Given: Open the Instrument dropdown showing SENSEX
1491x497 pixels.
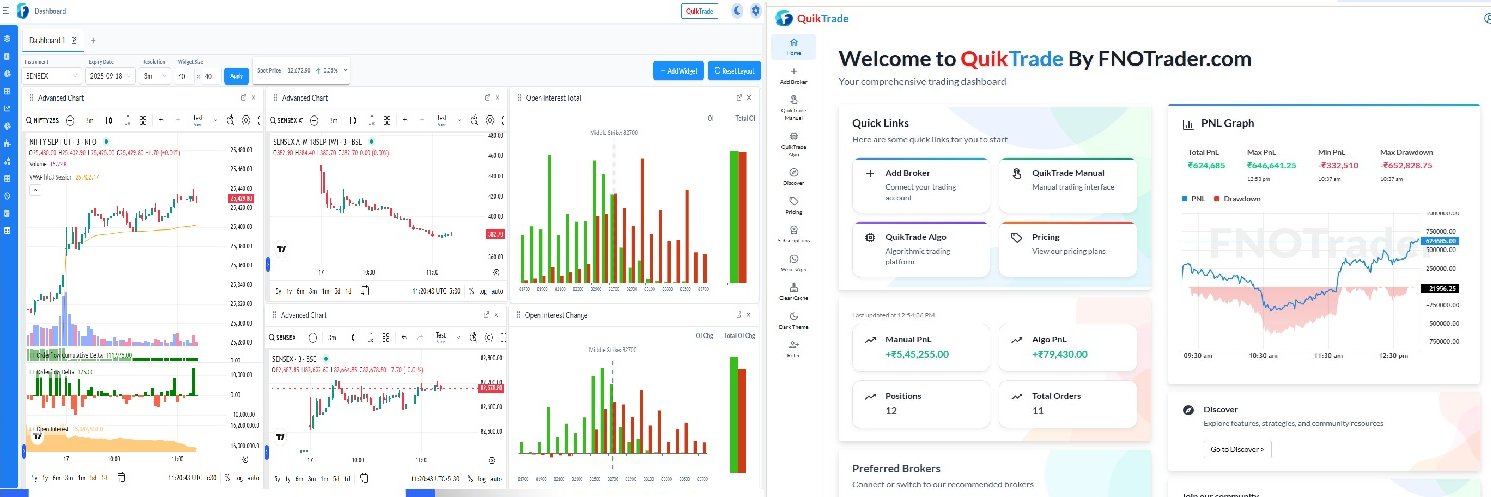Looking at the screenshot, I should coord(52,76).
